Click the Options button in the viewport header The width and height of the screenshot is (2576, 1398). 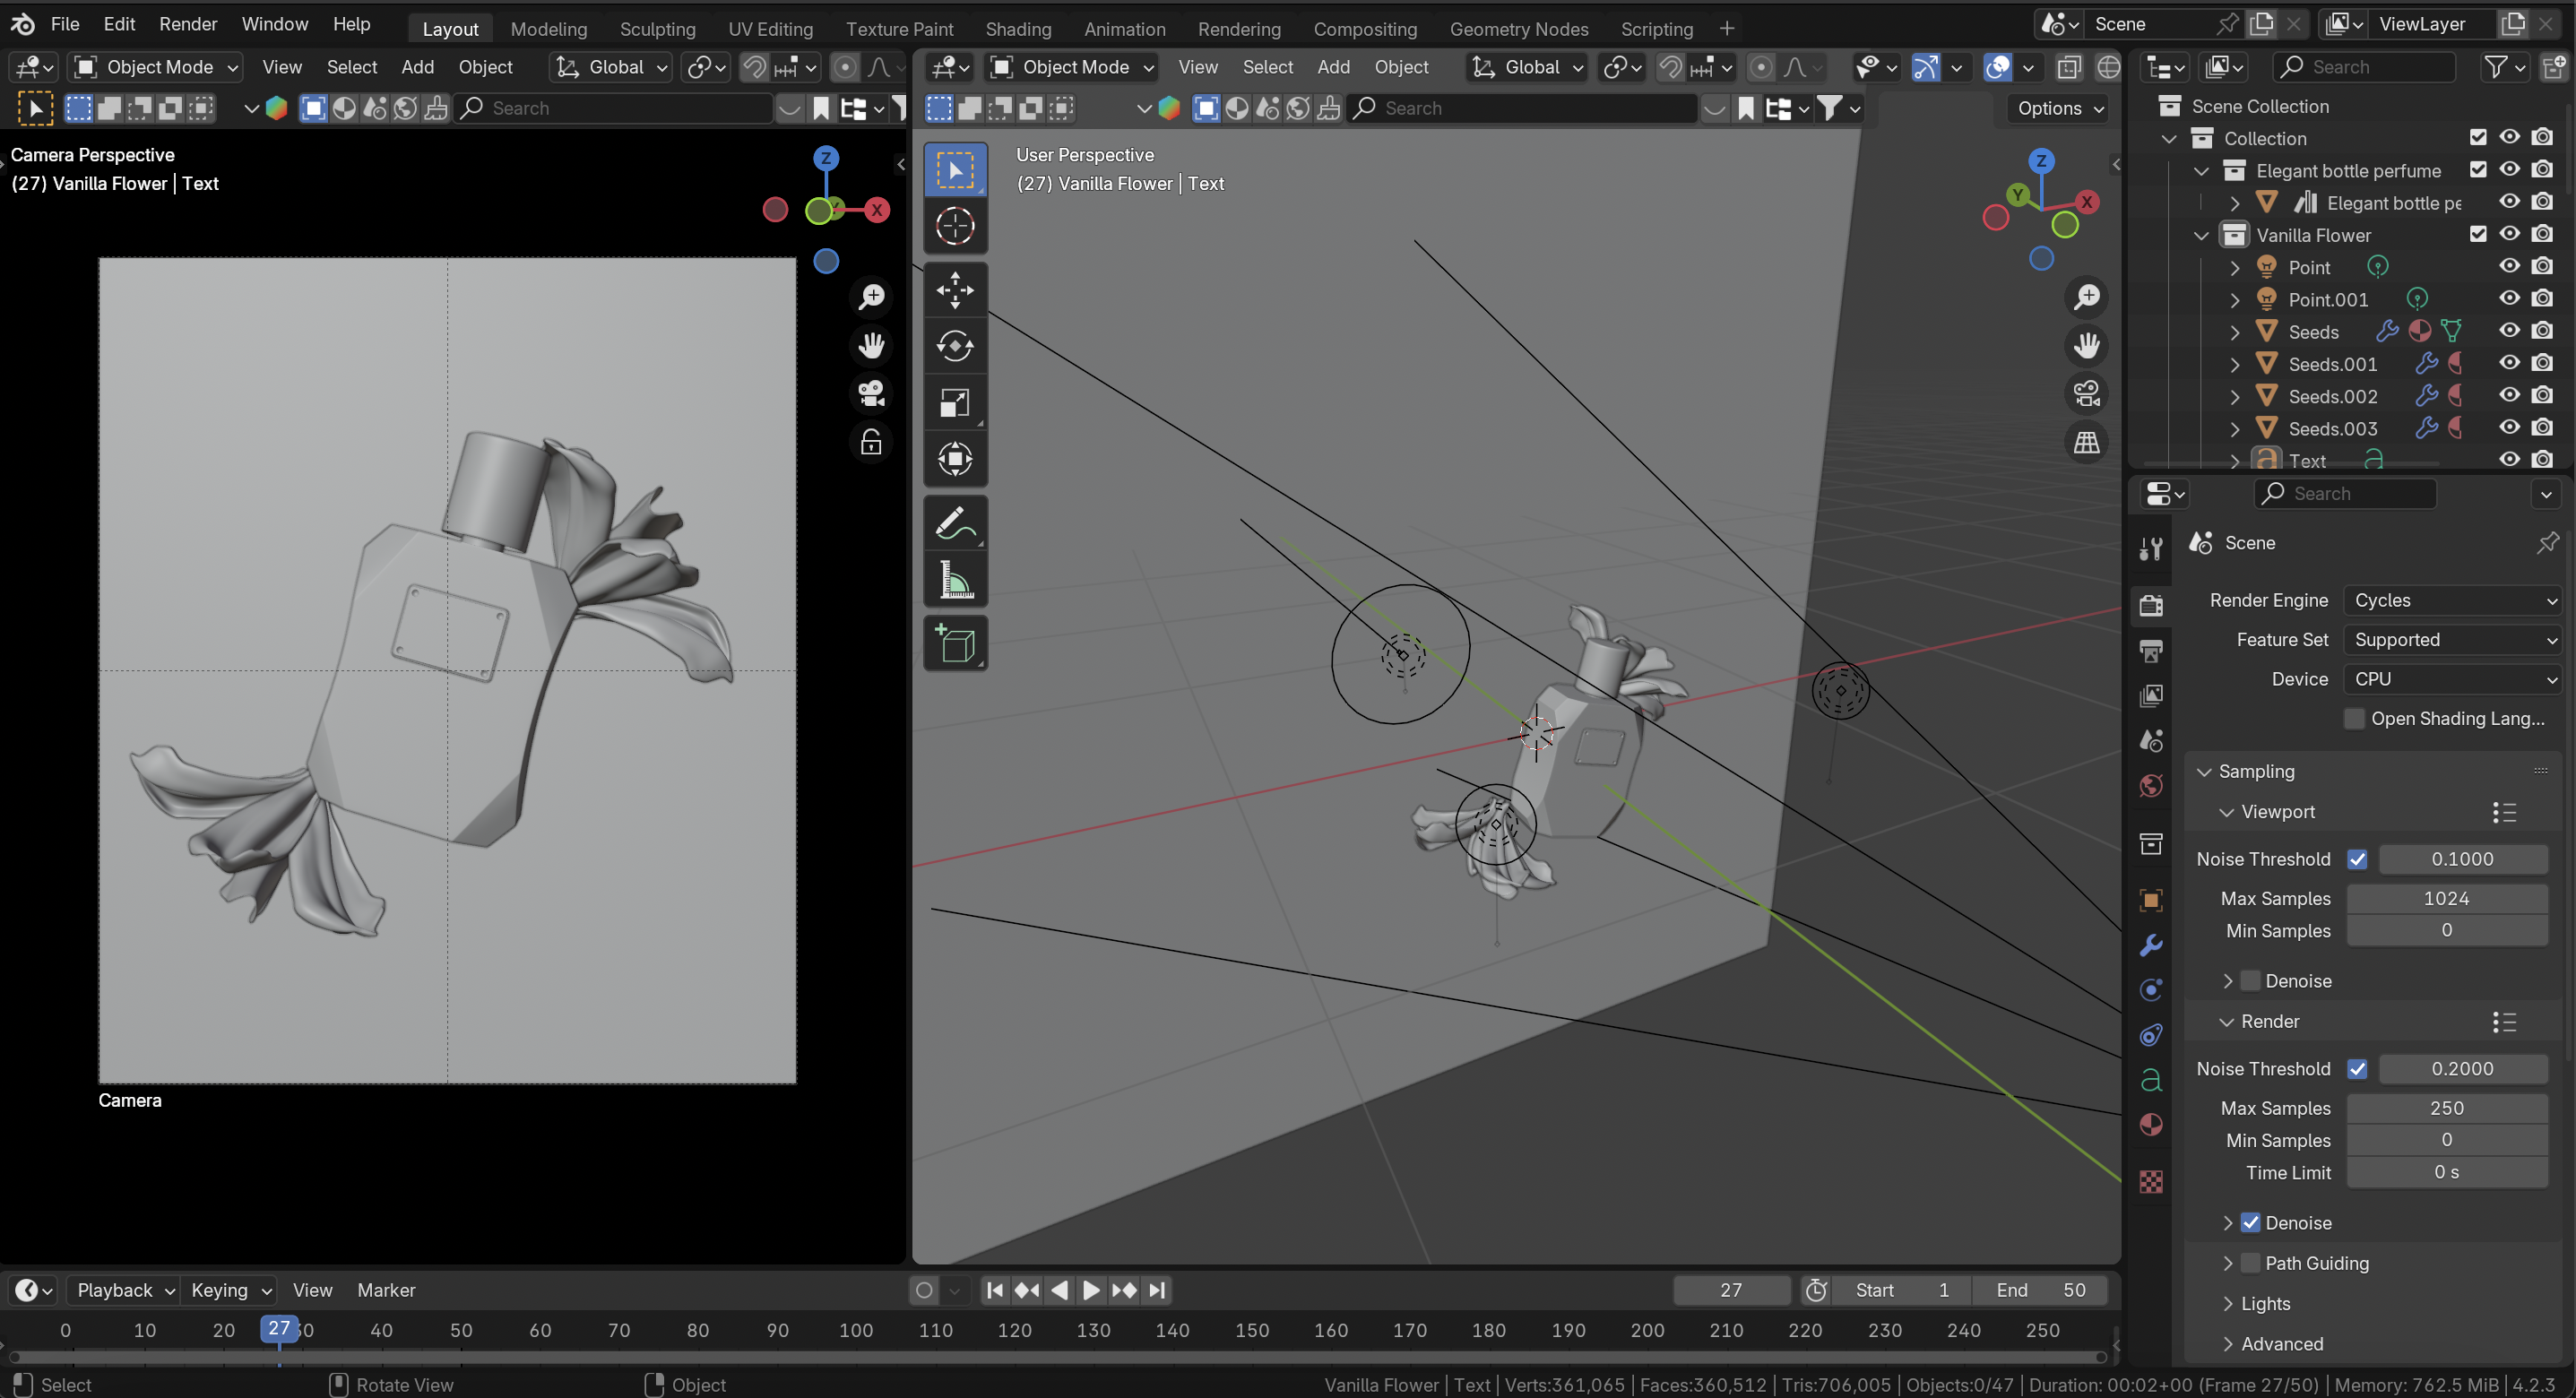2056,108
